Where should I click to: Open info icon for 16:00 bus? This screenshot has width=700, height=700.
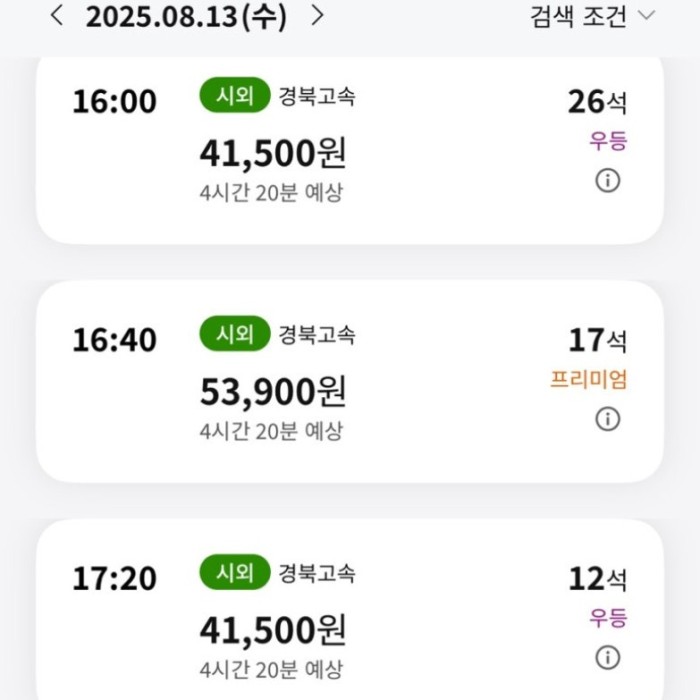pyautogui.click(x=608, y=181)
